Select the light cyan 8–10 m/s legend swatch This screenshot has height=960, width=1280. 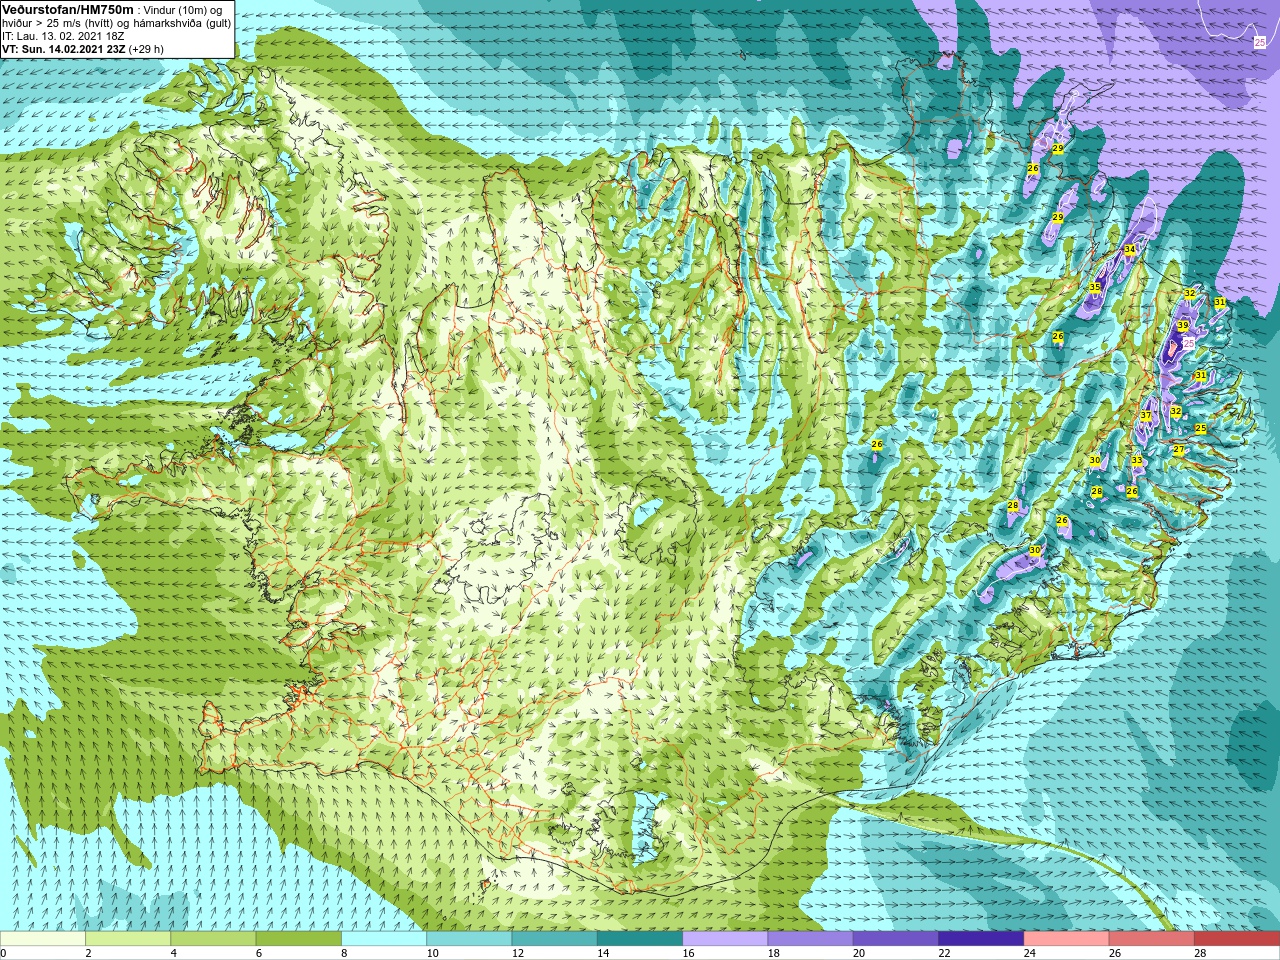[384, 939]
